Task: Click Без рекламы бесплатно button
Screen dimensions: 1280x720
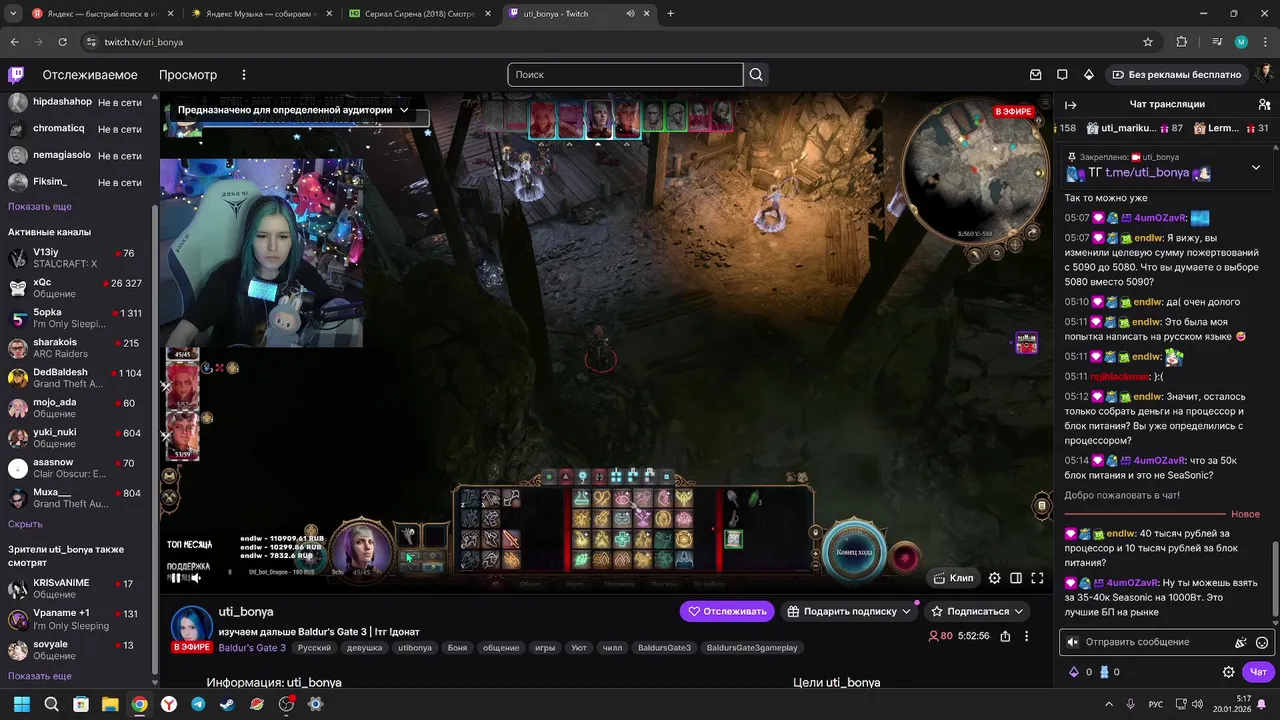Action: click(x=1176, y=75)
